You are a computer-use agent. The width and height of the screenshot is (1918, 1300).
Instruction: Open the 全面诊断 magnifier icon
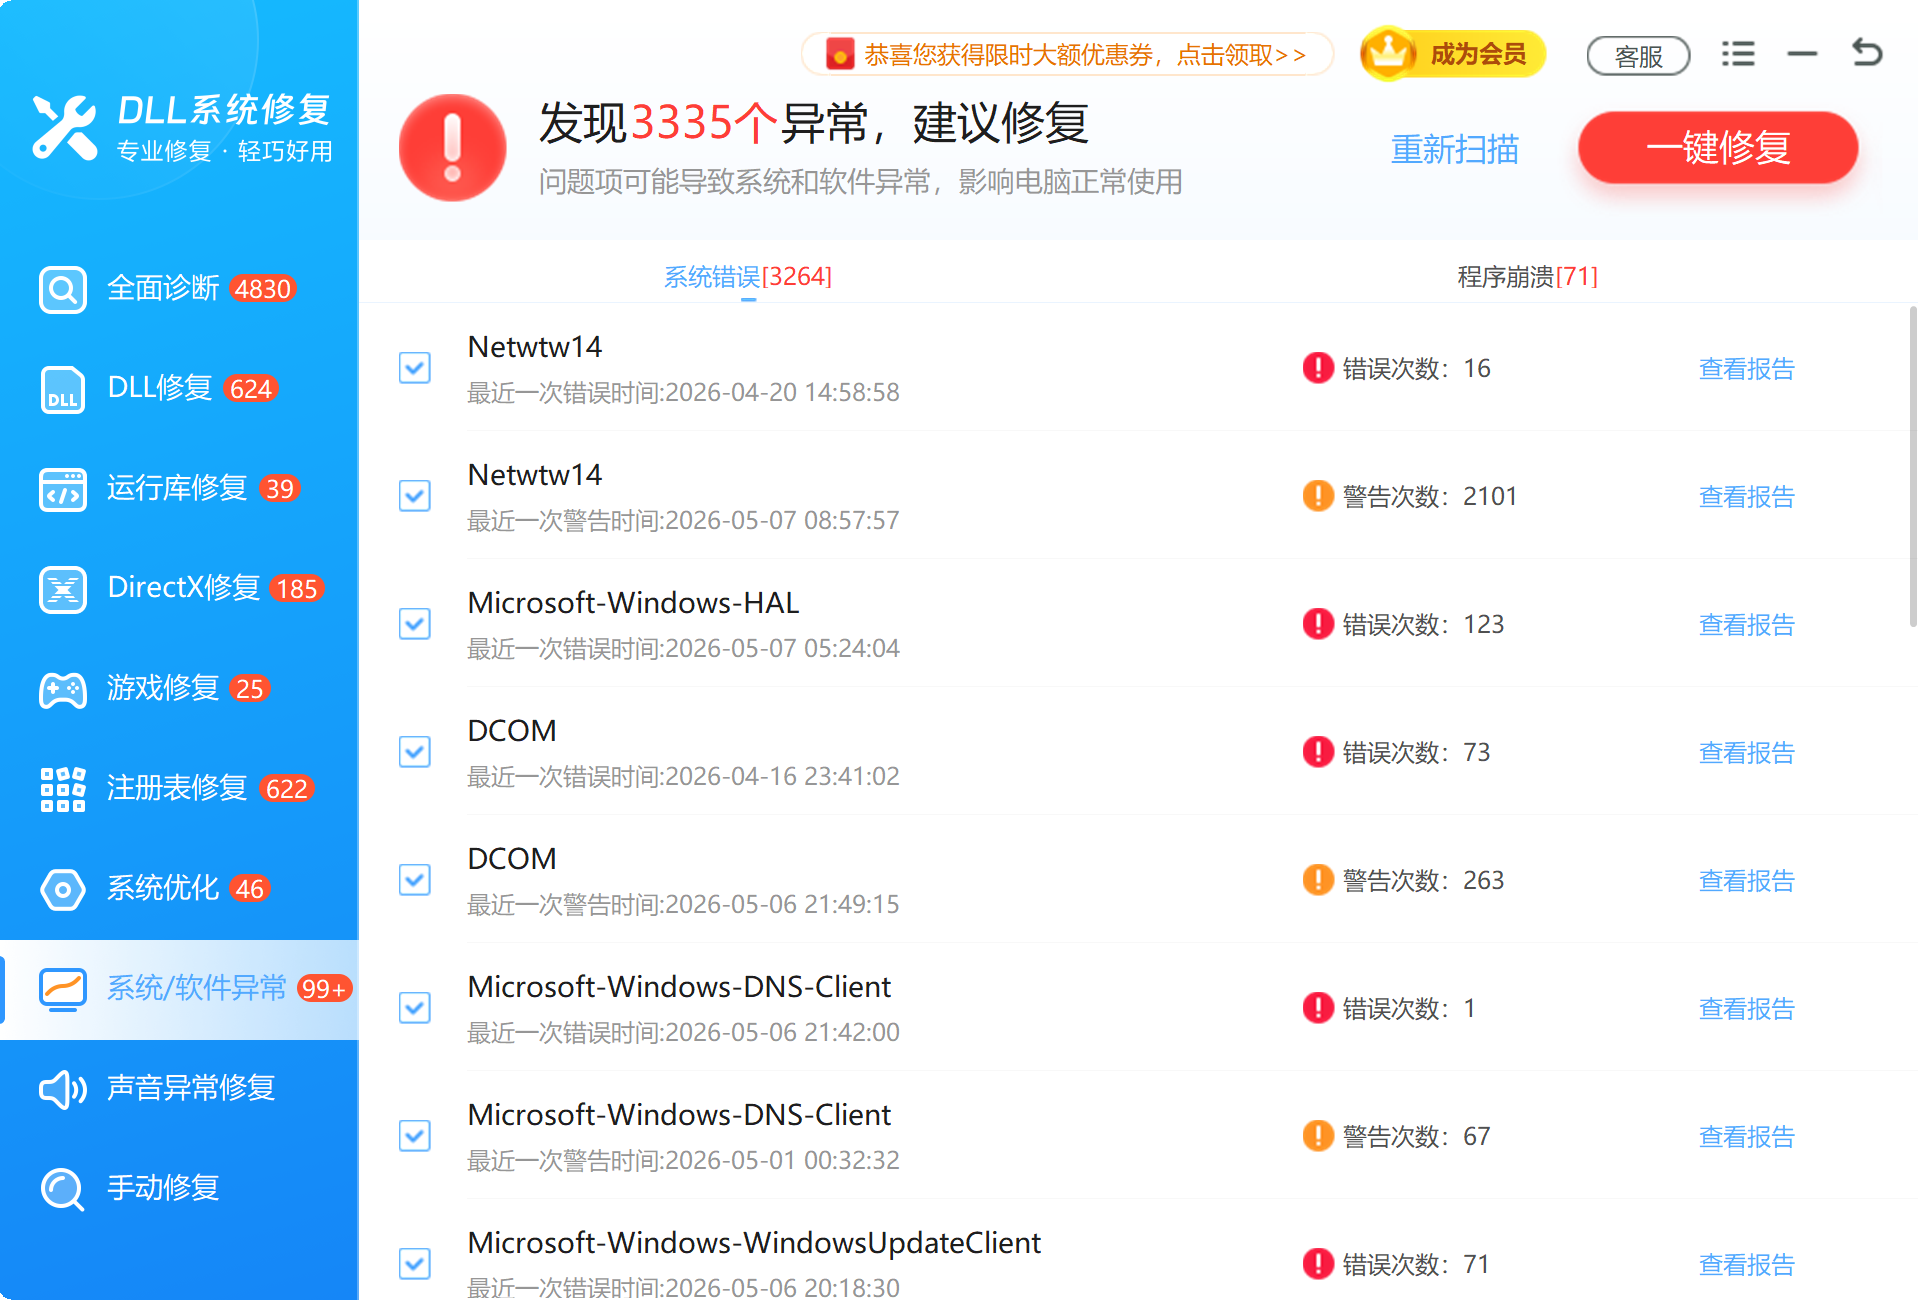point(63,289)
